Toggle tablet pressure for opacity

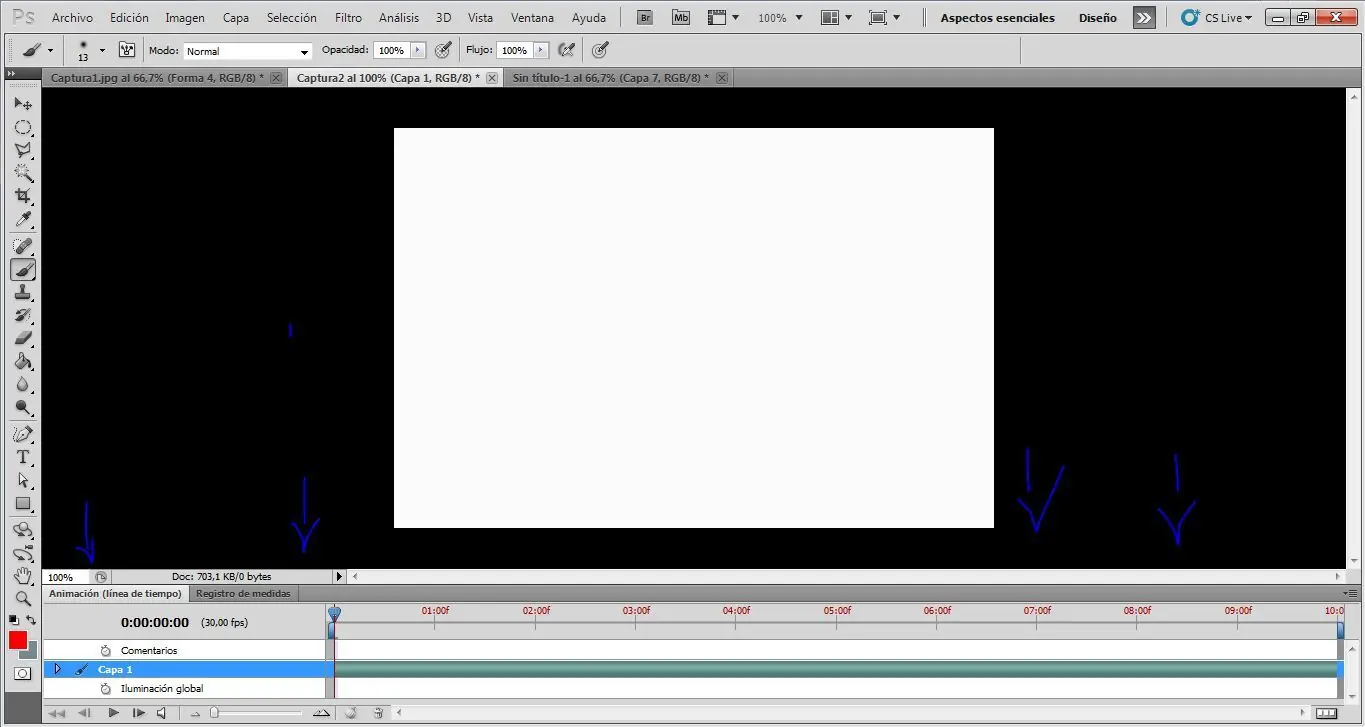point(443,50)
